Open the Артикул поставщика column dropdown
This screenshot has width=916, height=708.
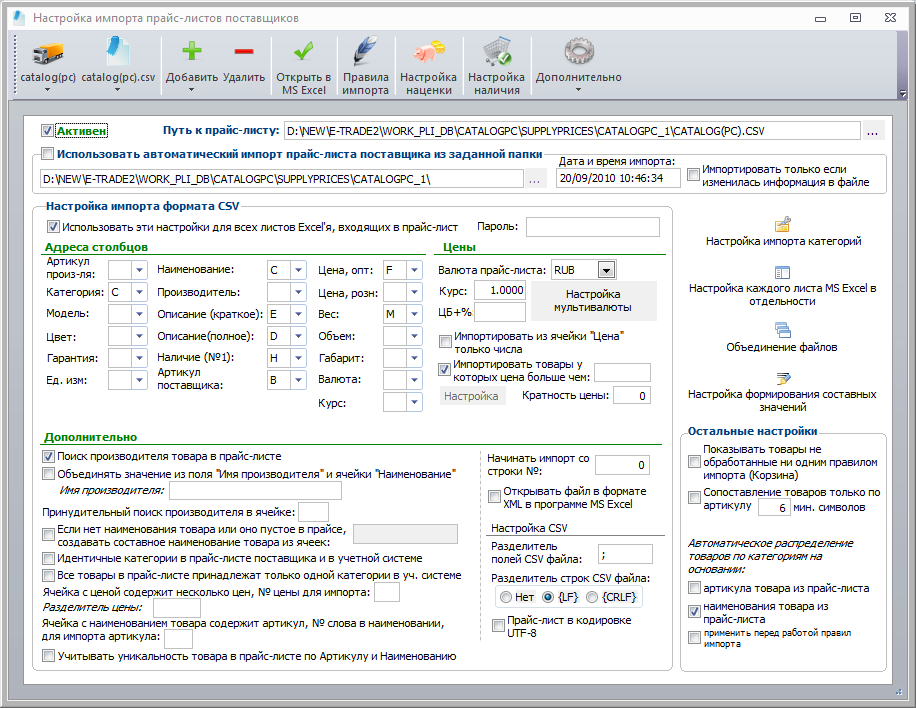click(299, 380)
